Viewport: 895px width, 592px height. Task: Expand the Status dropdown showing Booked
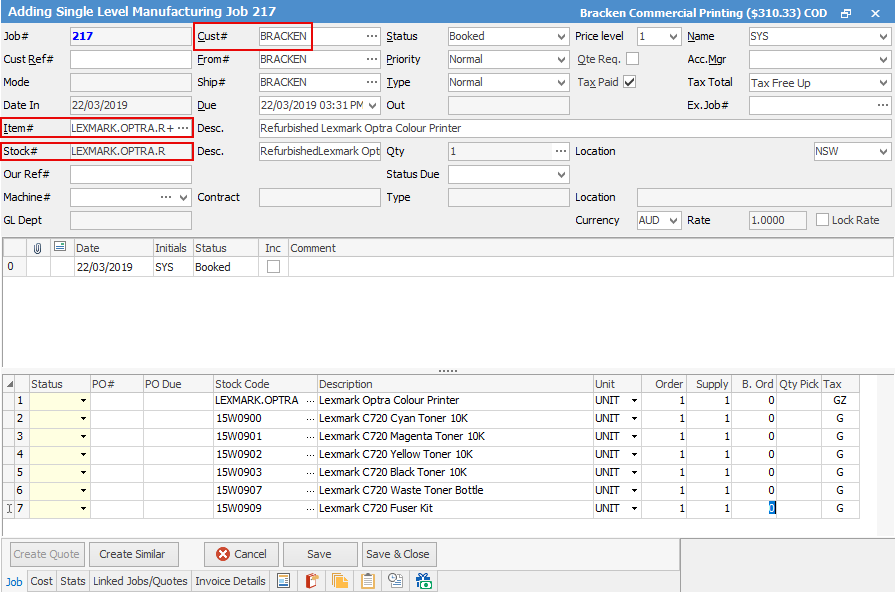561,37
